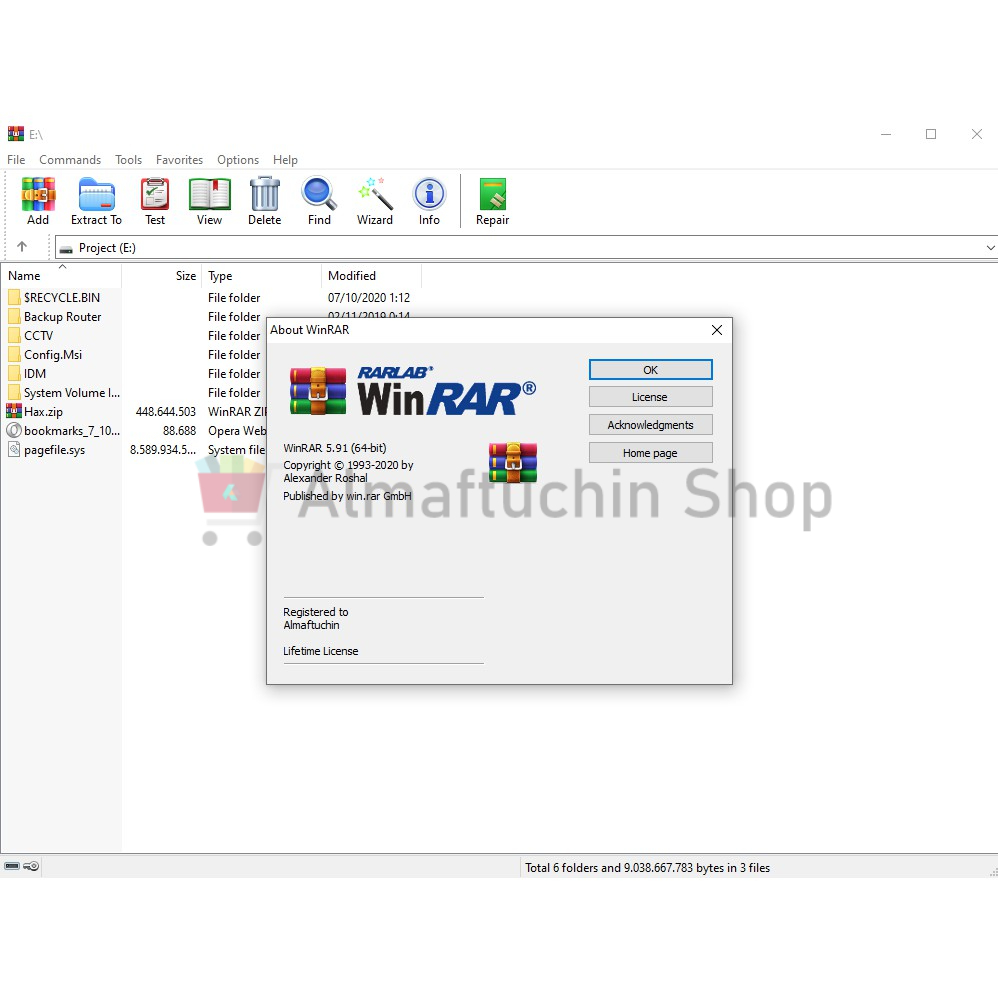This screenshot has width=998, height=998.
Task: Sort files by the Size column header
Action: tap(162, 276)
